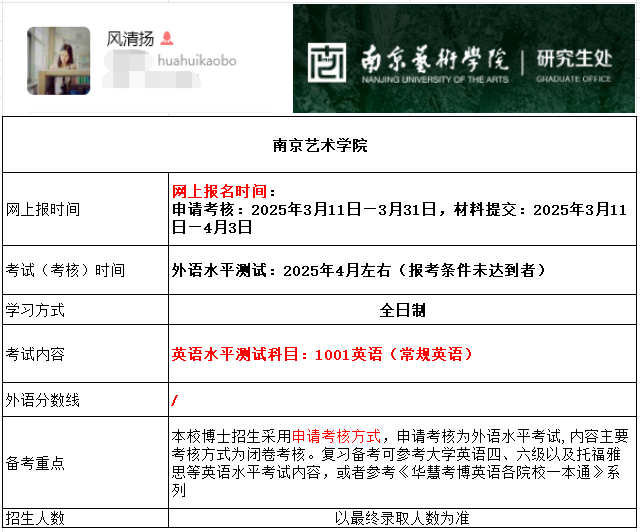Click the banner text 研究生处

coord(574,58)
